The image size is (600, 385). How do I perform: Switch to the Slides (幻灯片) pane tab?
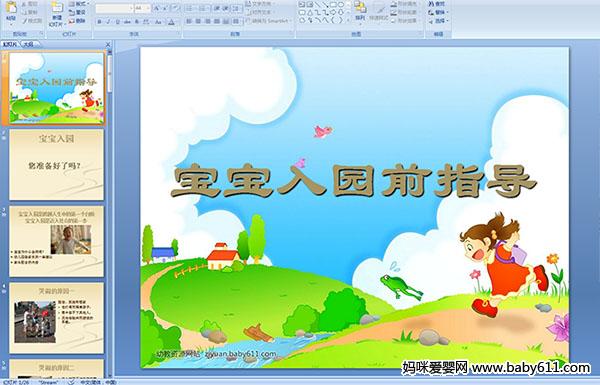10,44
